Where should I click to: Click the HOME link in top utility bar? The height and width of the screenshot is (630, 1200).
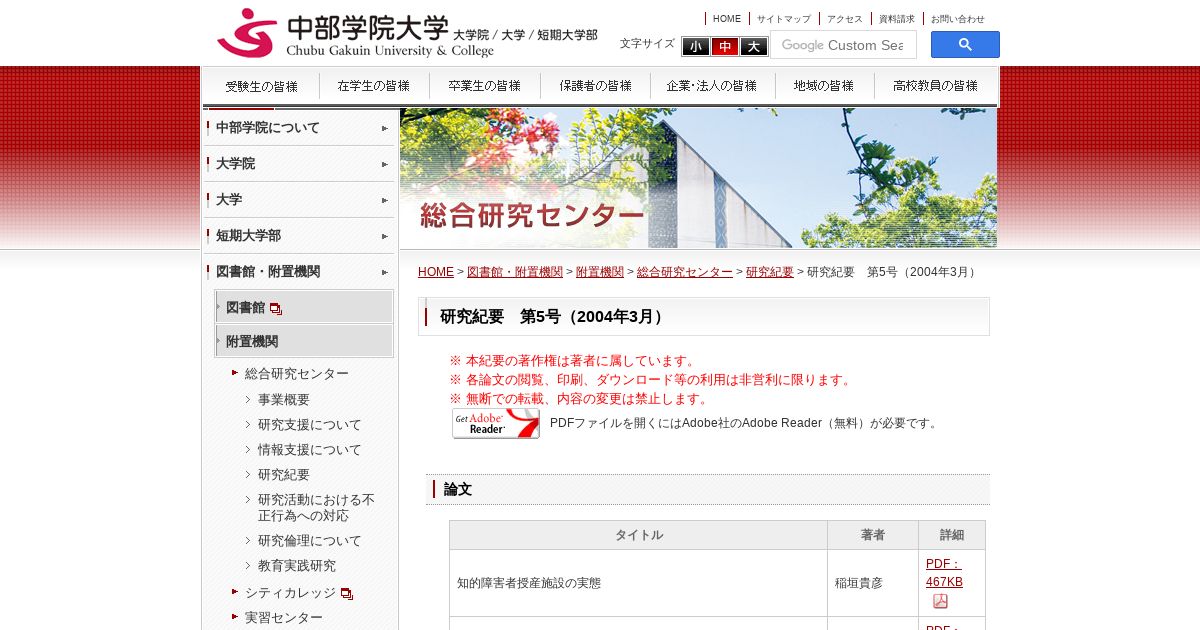(727, 19)
